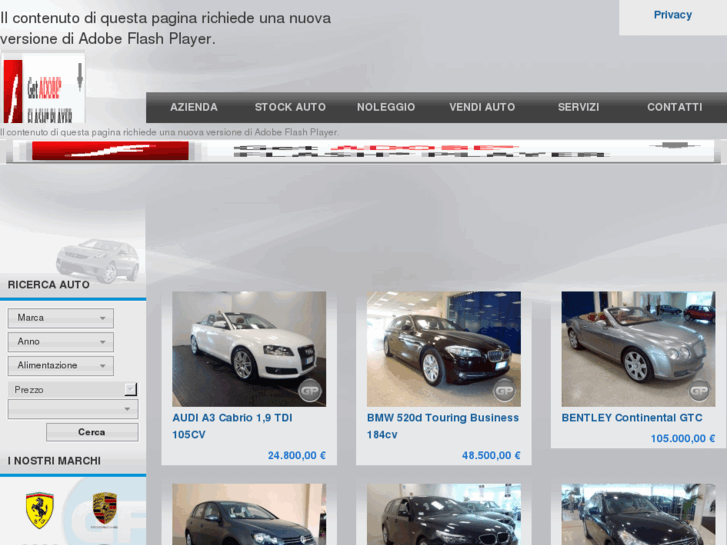Click the wide Get Adobe Flash Player banner
This screenshot has width=727, height=545.
click(364, 151)
